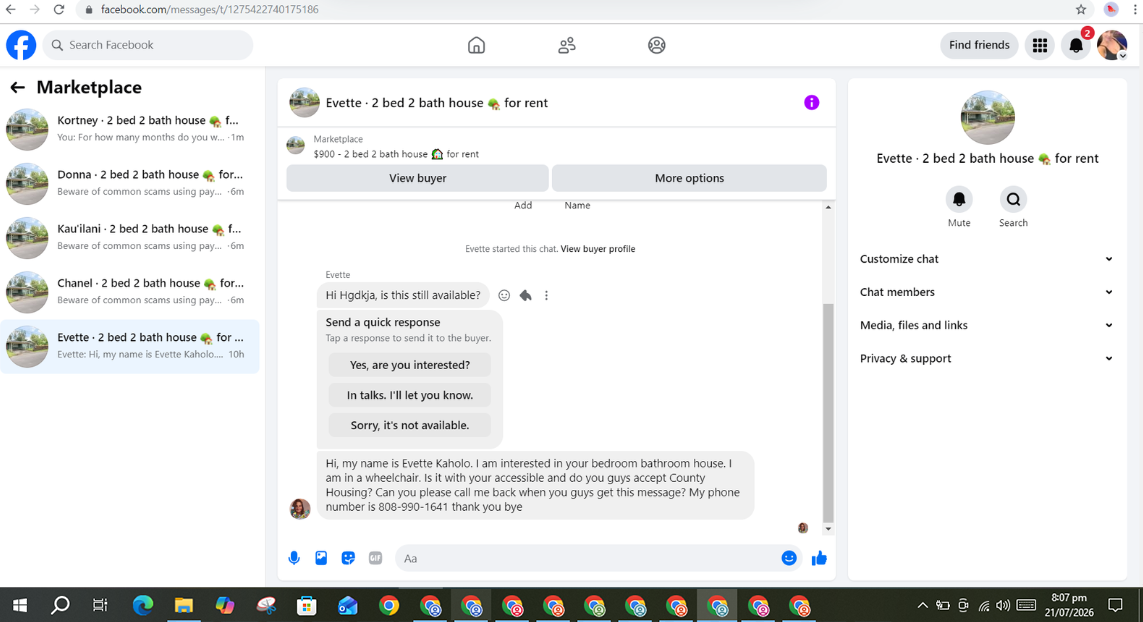
Task: Open the Friends icon in top navigation
Action: [x=566, y=45]
